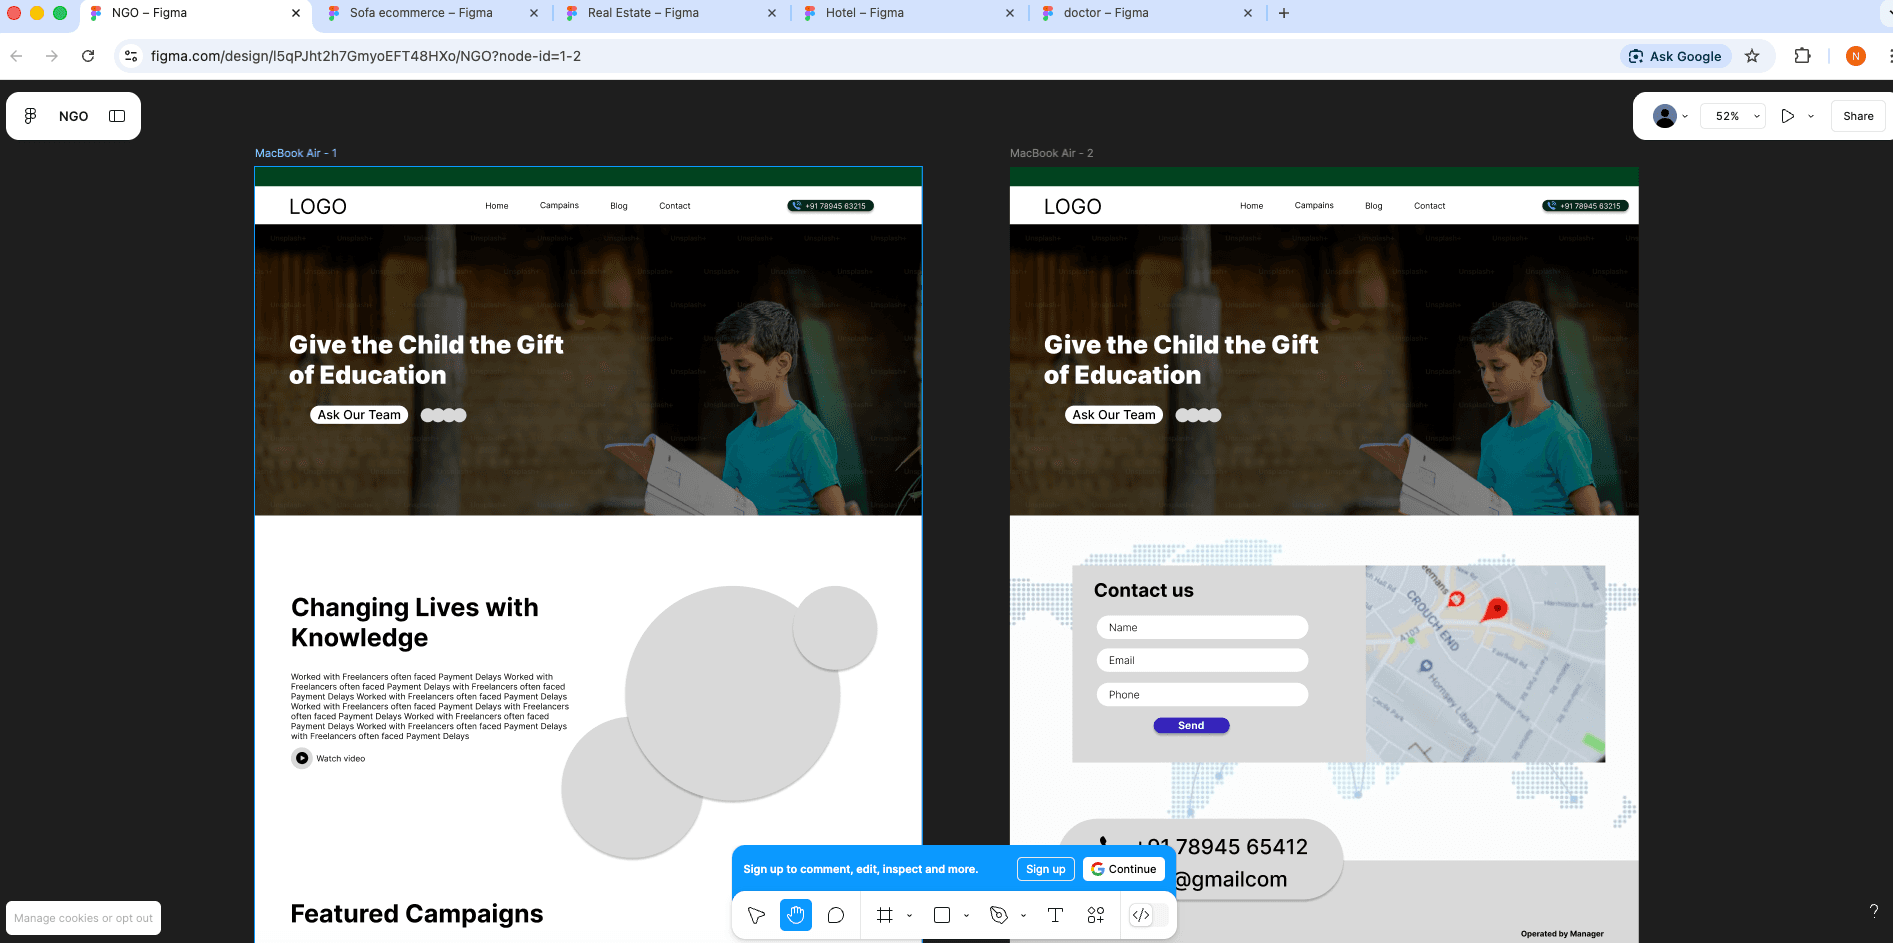The image size is (1893, 943).
Task: Expand the Pen tool options chevron
Action: [x=1023, y=915]
